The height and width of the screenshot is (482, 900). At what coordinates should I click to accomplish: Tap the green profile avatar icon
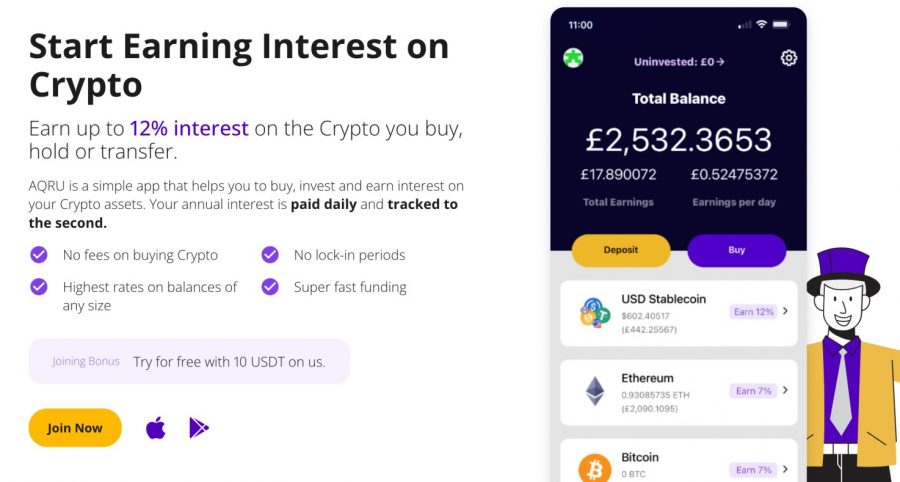tap(573, 58)
